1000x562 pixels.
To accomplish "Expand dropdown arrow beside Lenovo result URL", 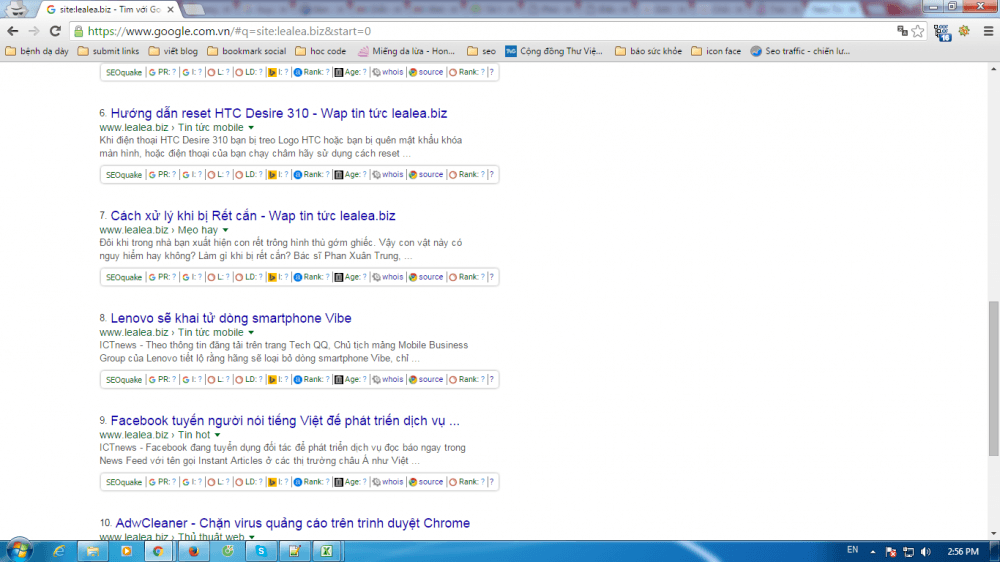I will coord(251,332).
